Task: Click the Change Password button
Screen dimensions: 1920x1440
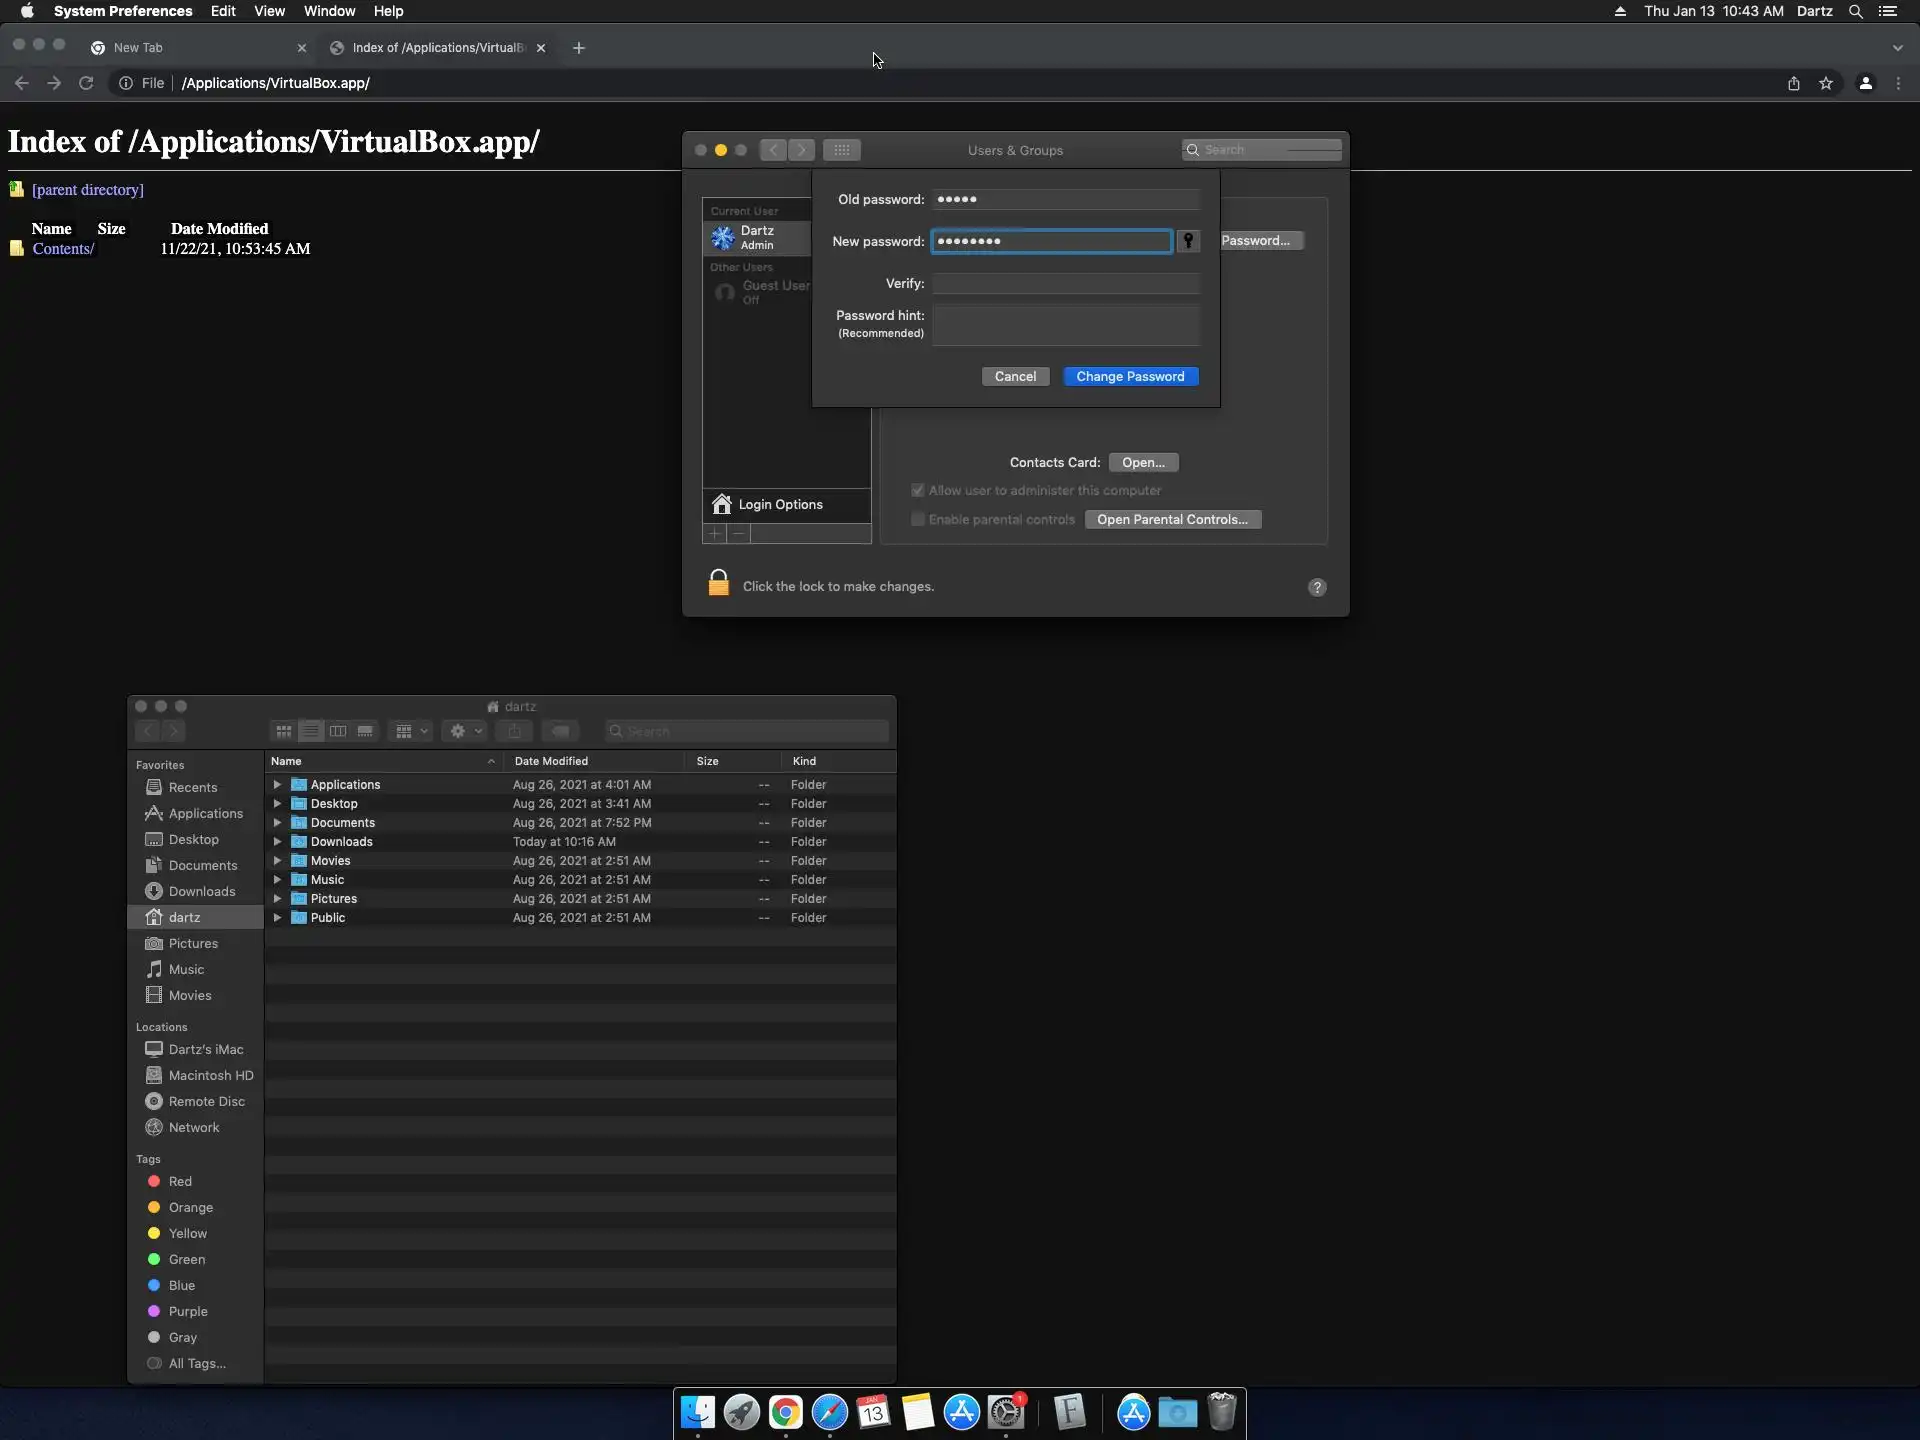Action: coord(1130,376)
